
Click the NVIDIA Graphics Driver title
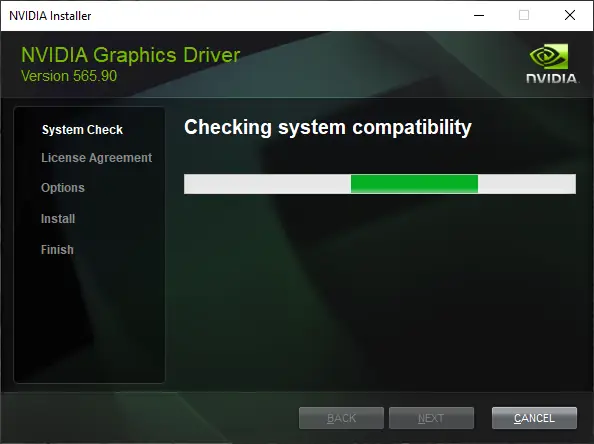[130, 55]
